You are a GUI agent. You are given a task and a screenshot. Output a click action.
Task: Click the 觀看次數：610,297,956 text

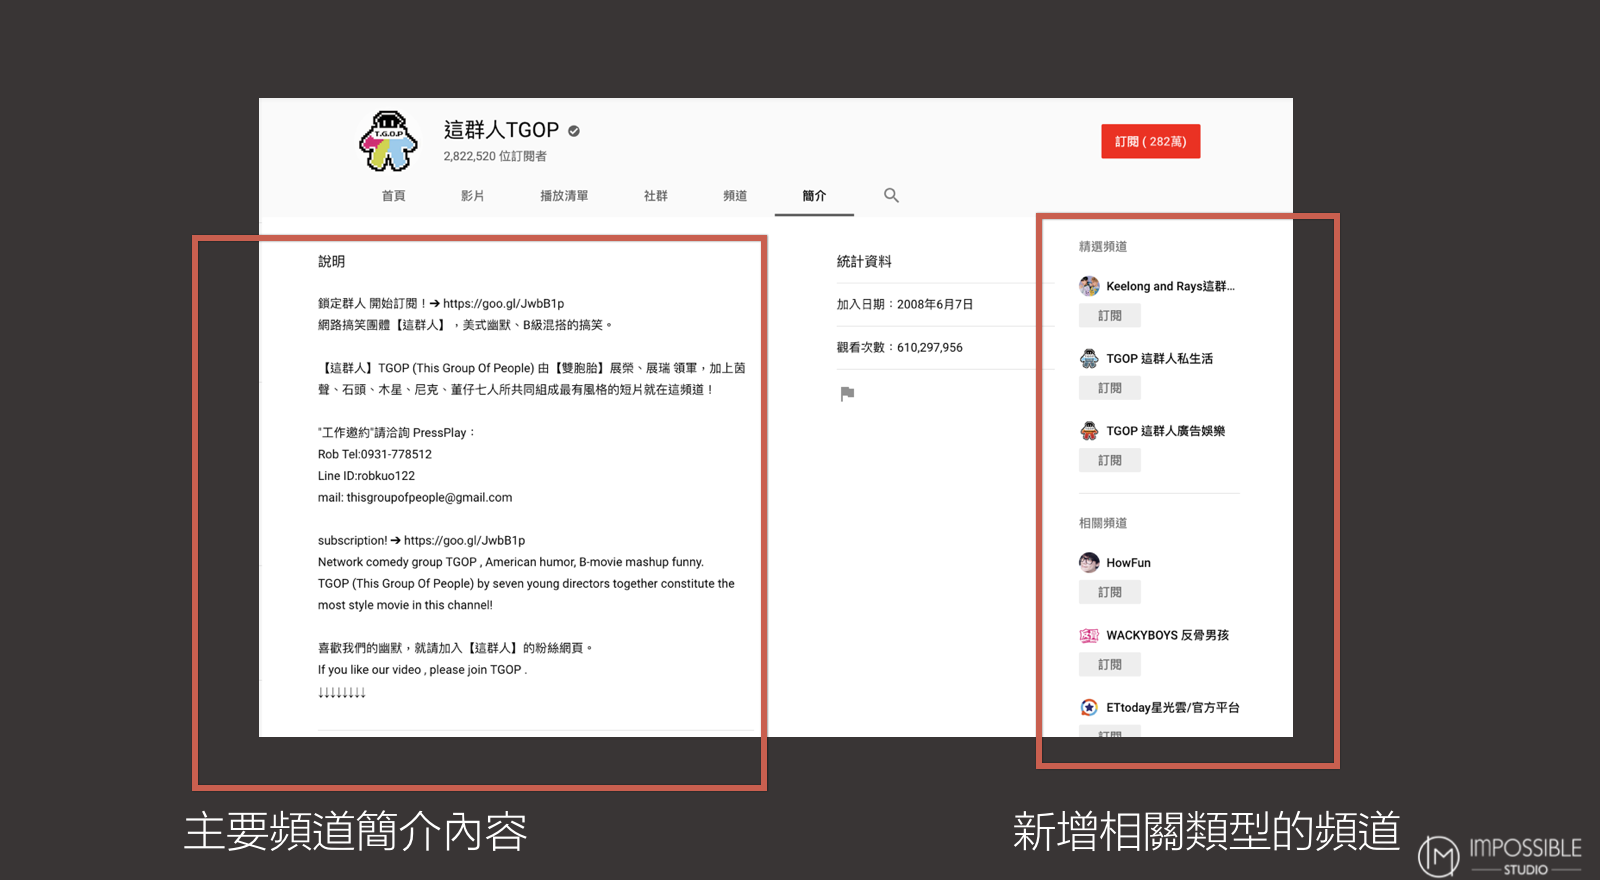tap(900, 347)
